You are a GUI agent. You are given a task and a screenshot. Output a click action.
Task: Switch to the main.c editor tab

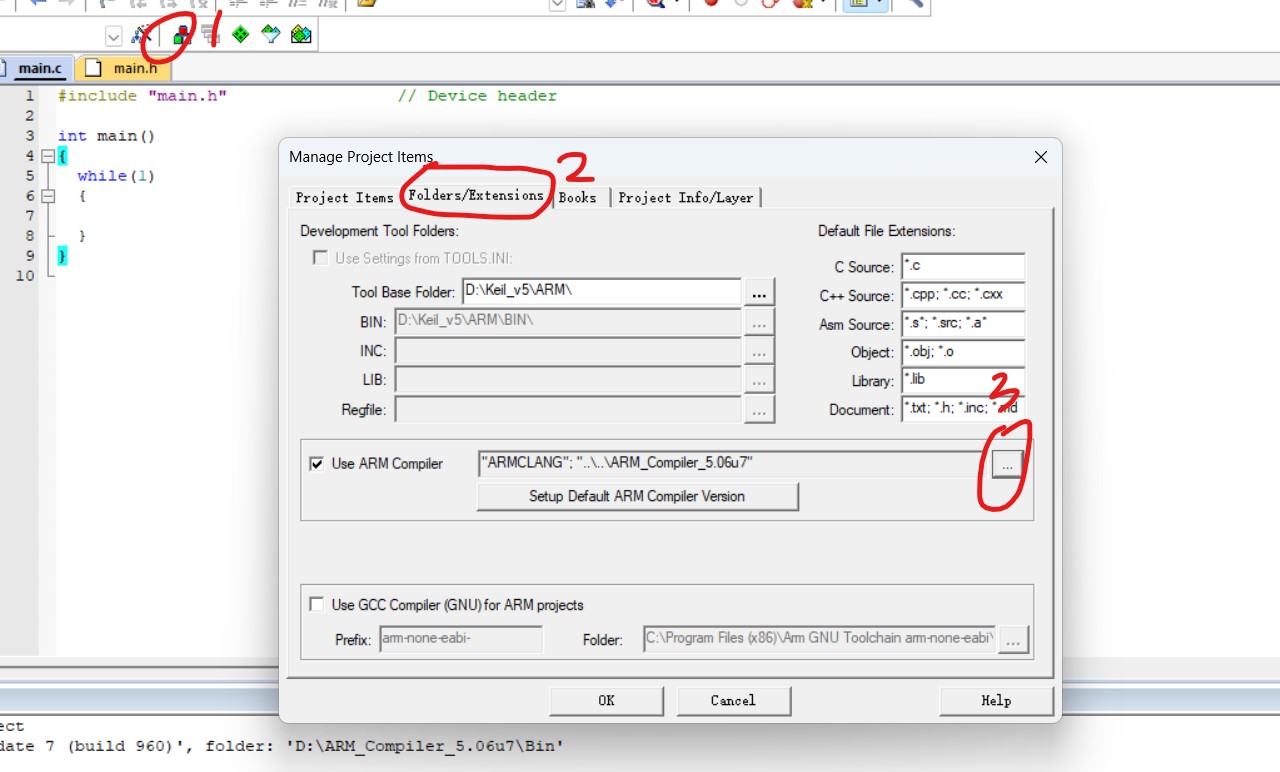click(36, 68)
